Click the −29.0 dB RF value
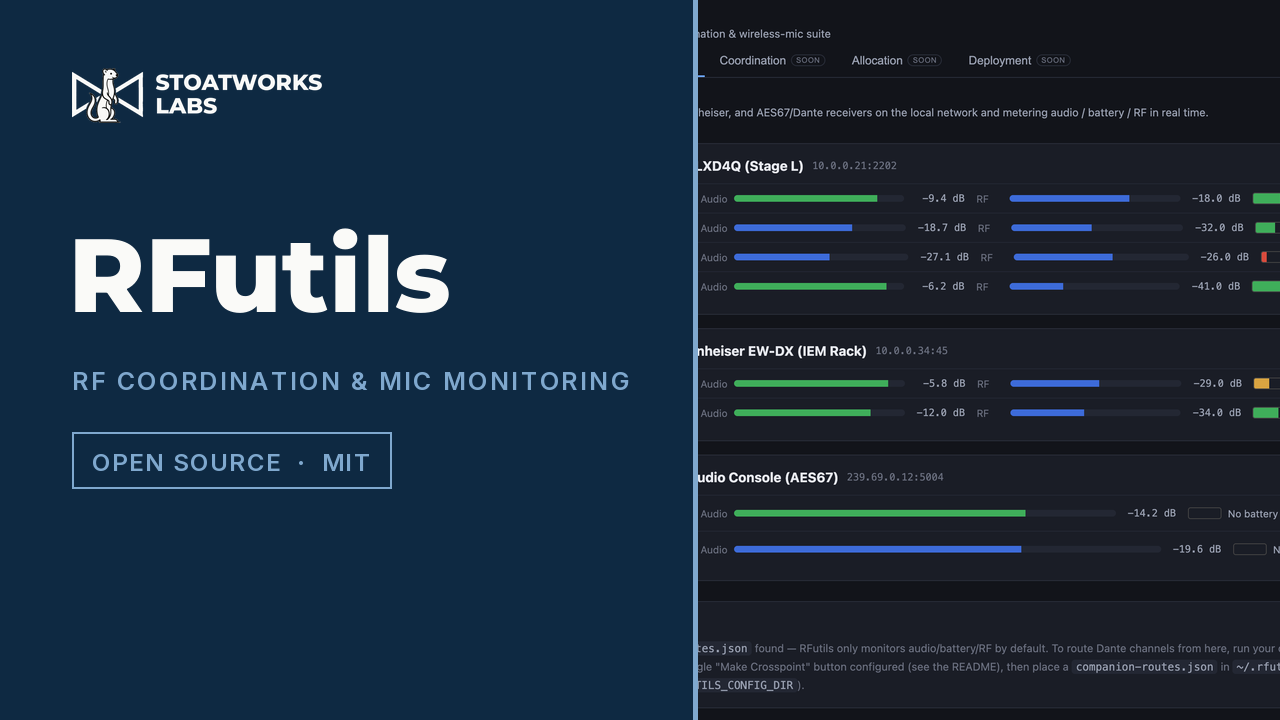The image size is (1280, 720). coord(1217,383)
